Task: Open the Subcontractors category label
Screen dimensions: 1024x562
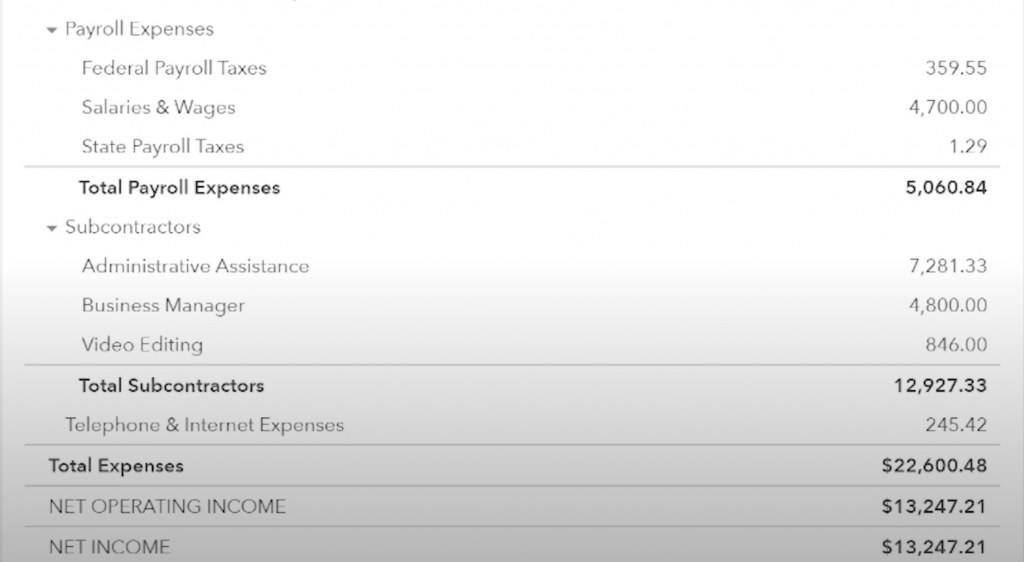Action: (133, 227)
